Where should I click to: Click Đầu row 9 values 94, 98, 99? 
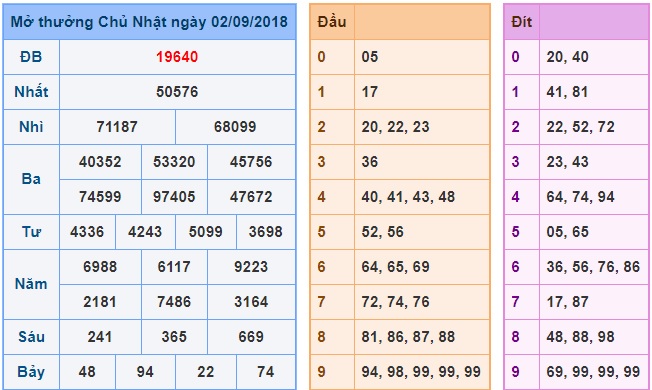pyautogui.click(x=421, y=371)
